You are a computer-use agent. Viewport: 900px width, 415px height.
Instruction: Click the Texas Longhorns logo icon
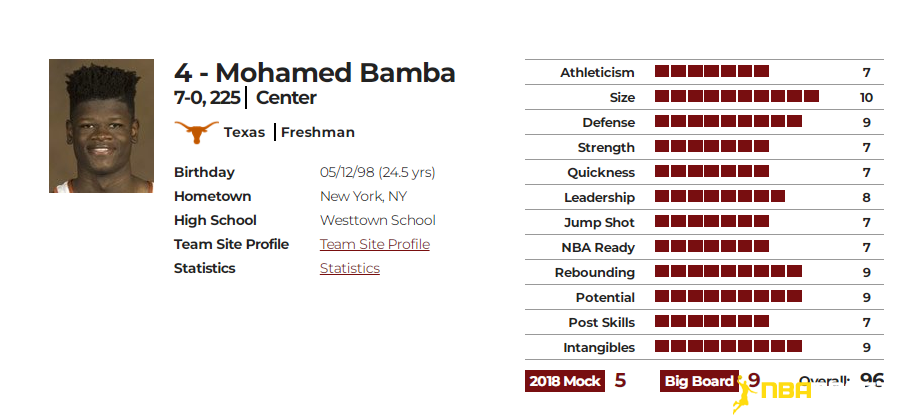click(196, 132)
